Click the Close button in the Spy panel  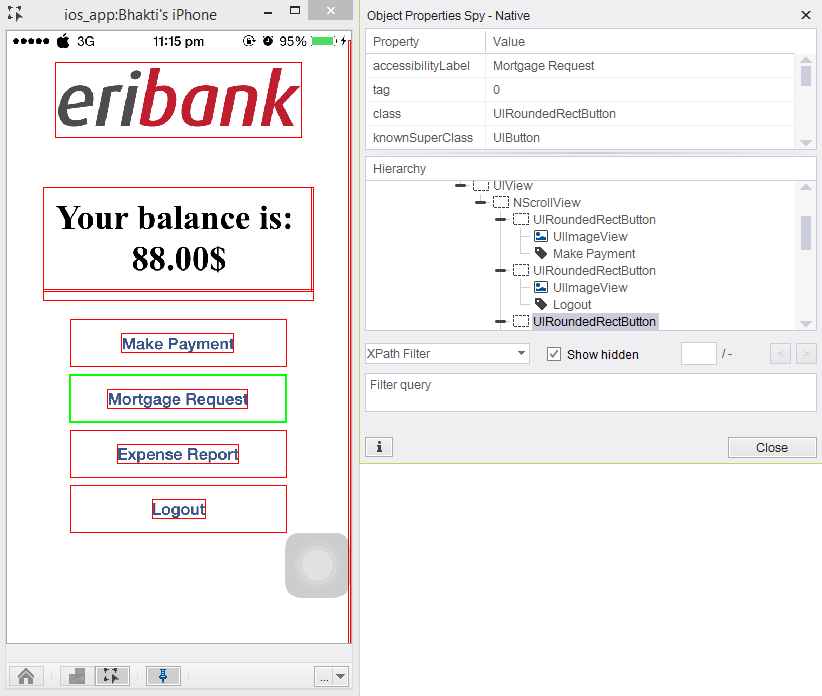pos(771,447)
